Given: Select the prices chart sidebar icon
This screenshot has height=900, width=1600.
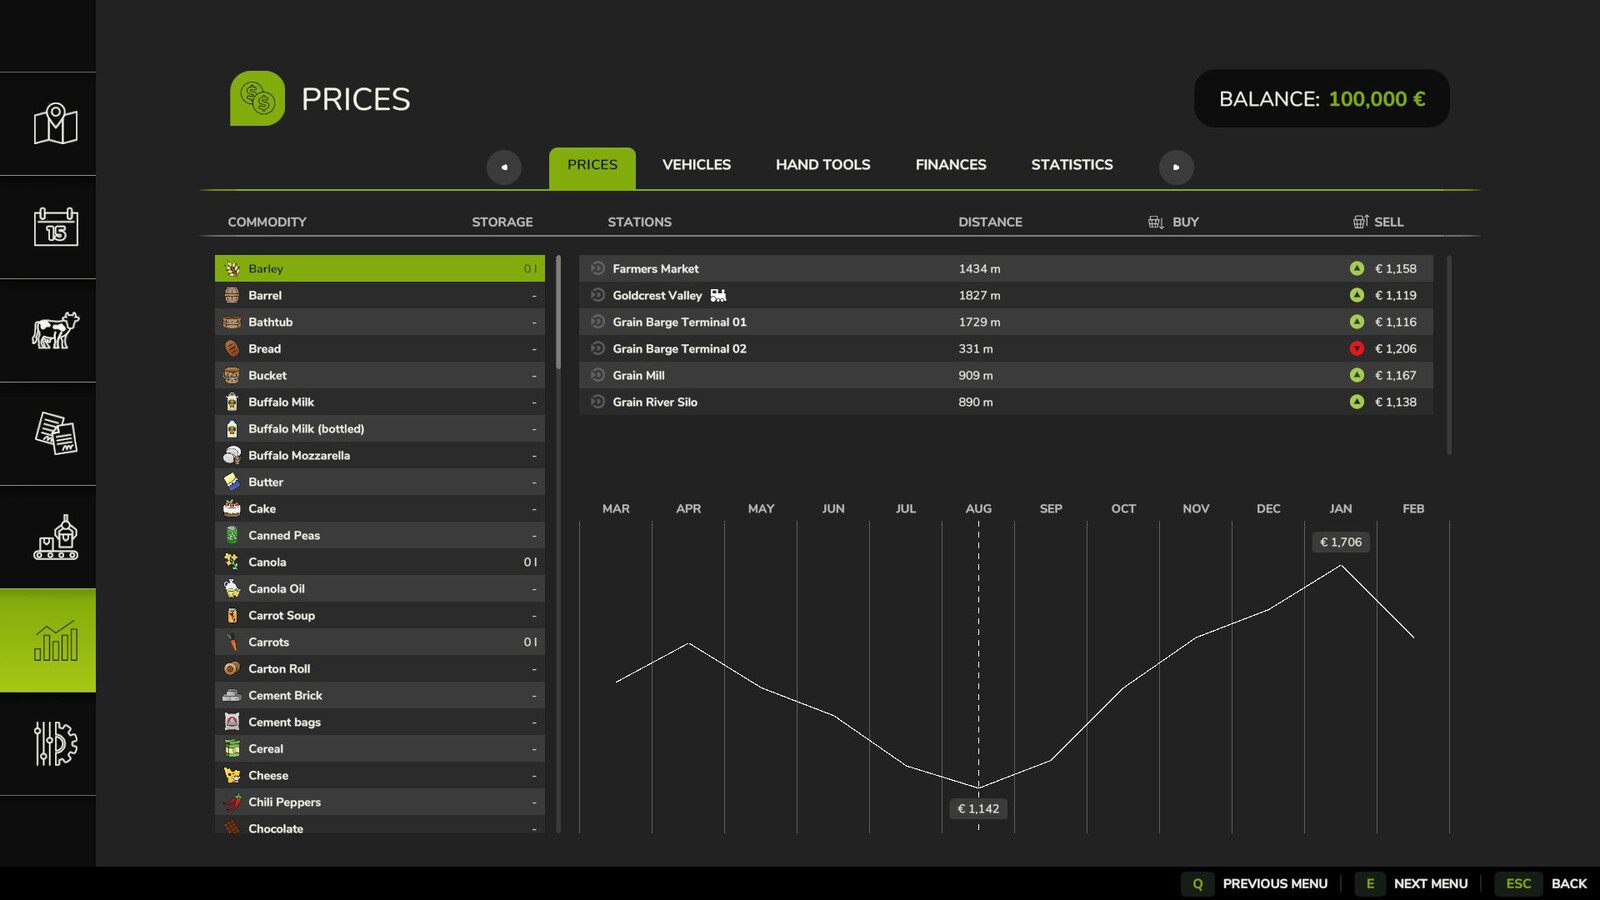Looking at the screenshot, I should 55,641.
